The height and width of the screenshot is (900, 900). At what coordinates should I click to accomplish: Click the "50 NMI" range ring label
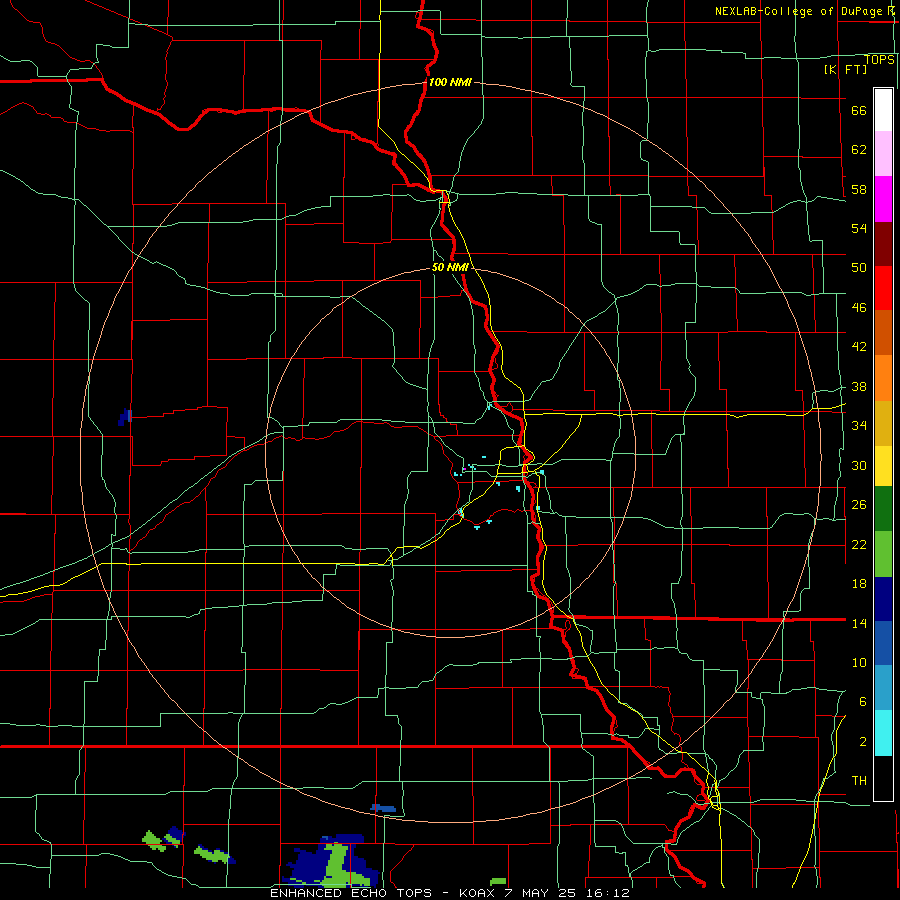point(450,267)
